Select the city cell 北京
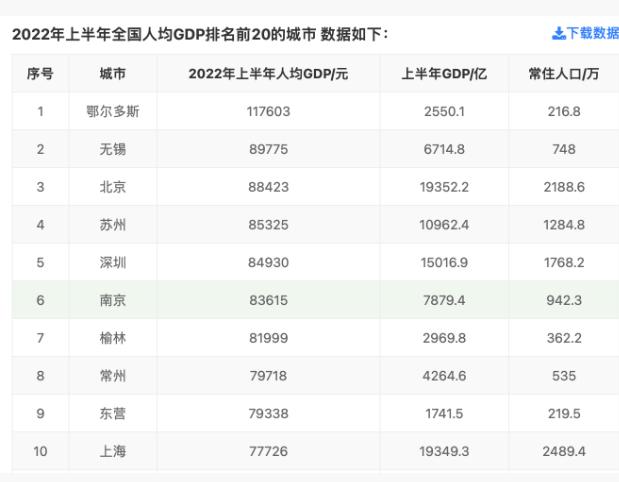 pos(113,187)
